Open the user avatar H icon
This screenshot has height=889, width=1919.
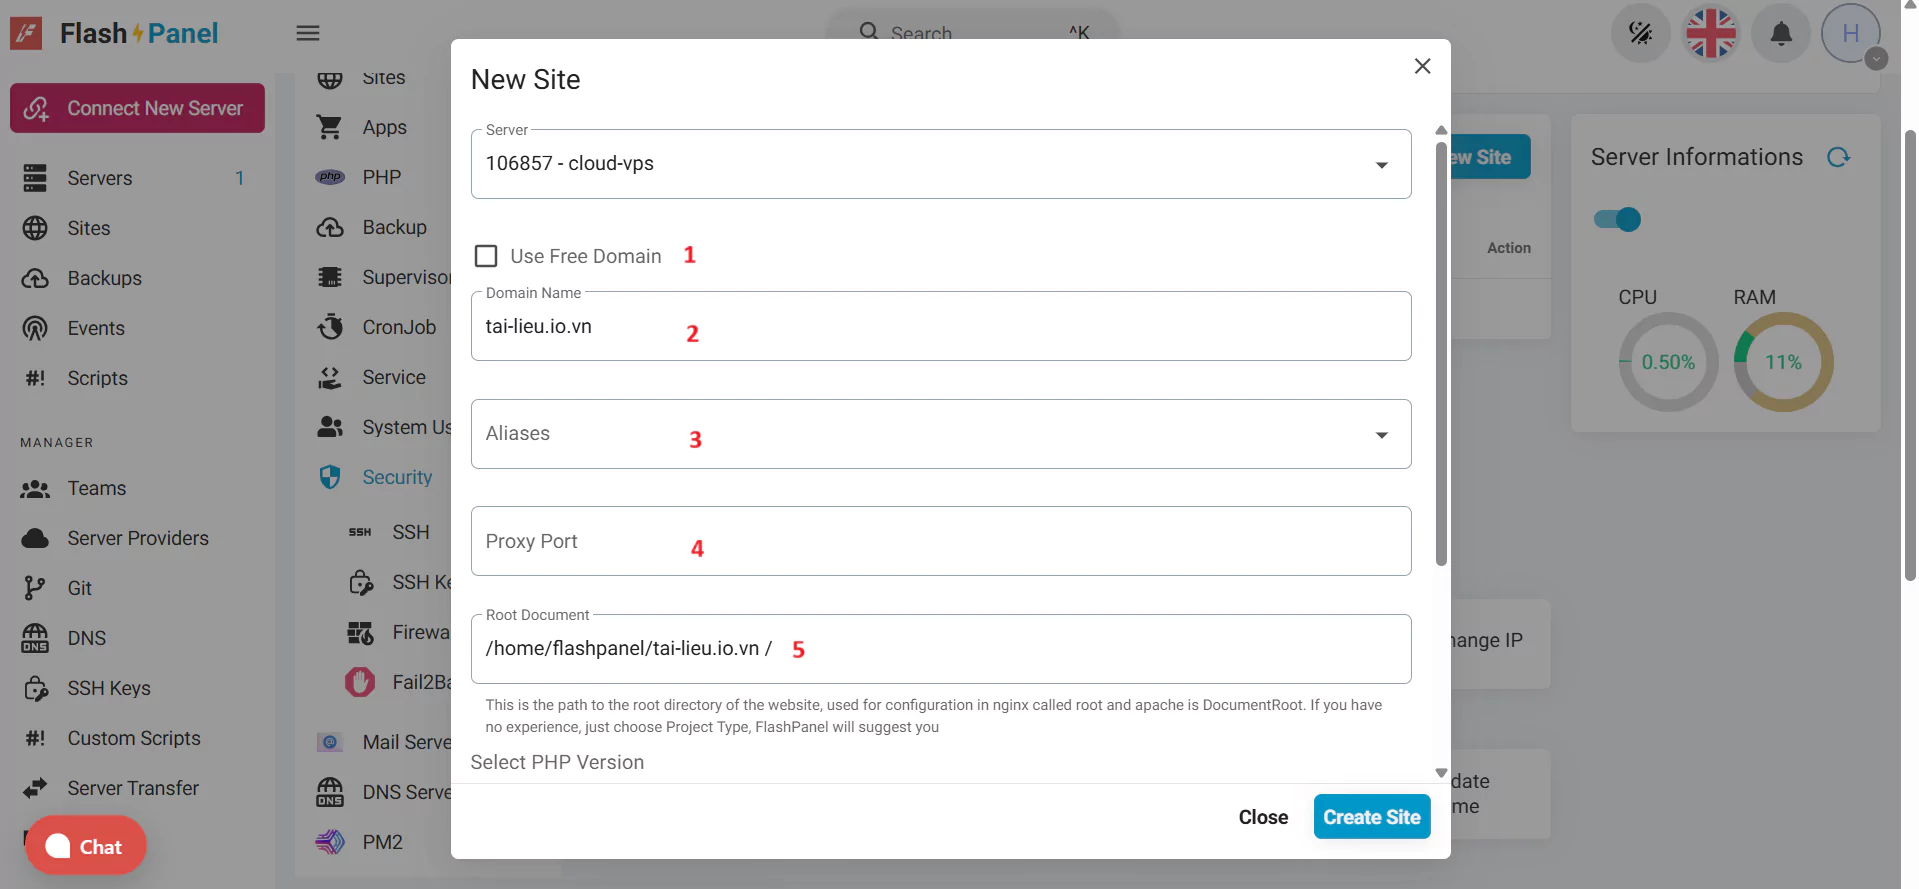[x=1850, y=34]
